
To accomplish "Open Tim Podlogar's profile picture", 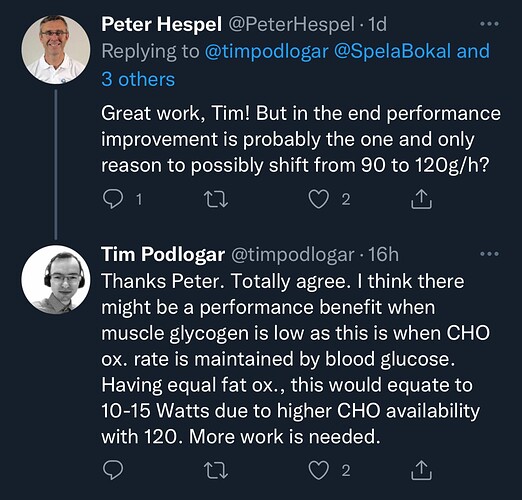I will [56, 280].
